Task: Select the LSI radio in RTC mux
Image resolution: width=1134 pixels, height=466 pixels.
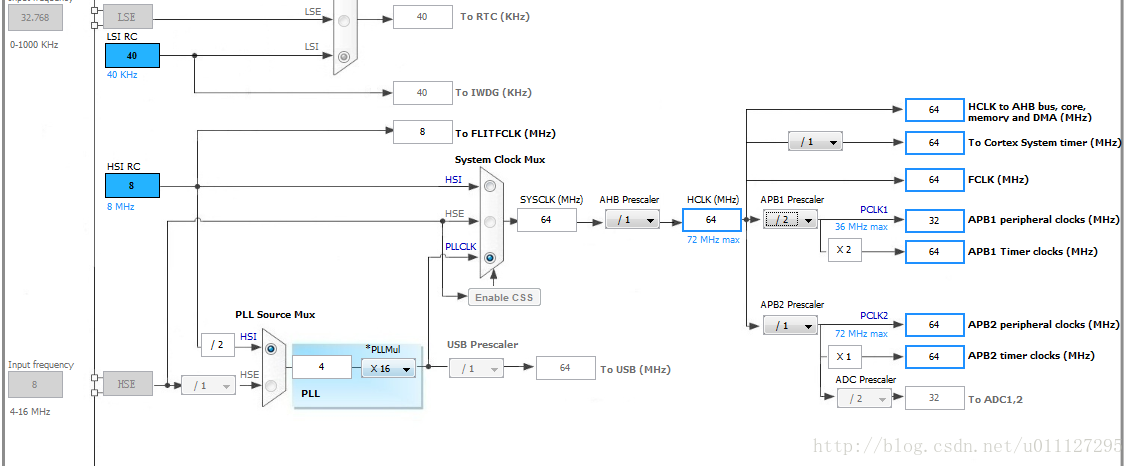Action: coord(344,56)
